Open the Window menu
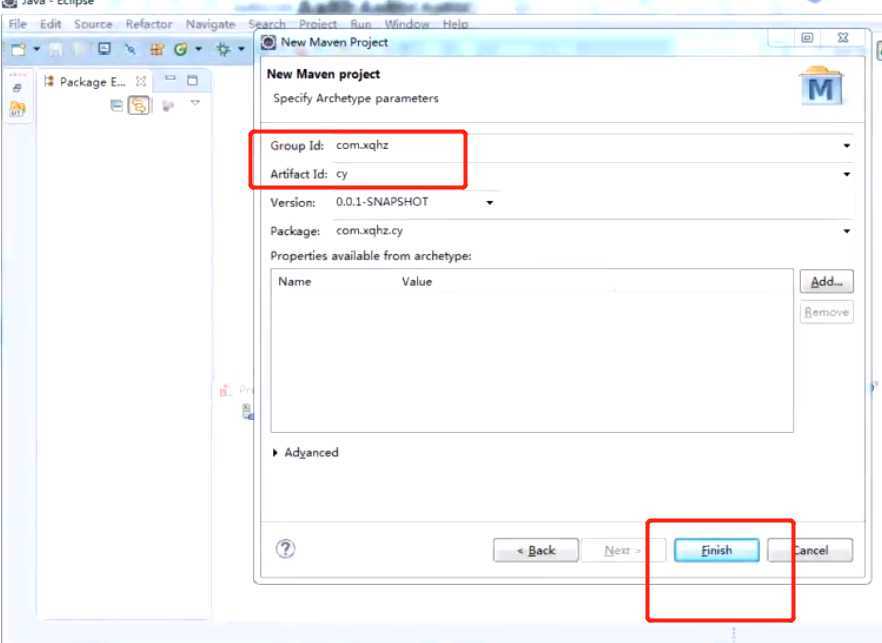Screen dimensions: 882x643 click(407, 24)
